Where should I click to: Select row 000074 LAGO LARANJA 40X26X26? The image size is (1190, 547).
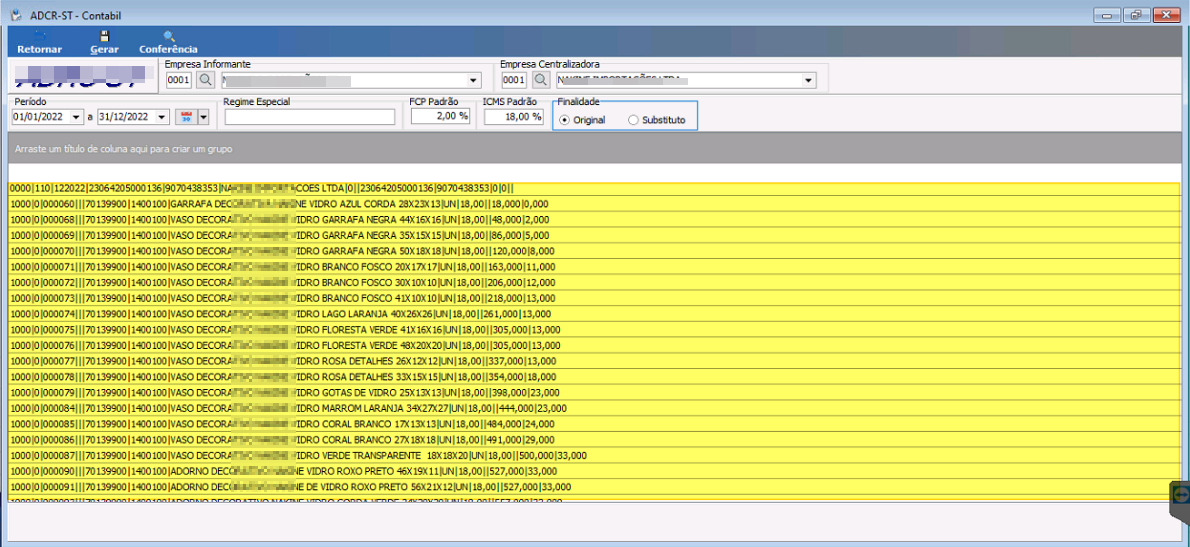point(593,314)
